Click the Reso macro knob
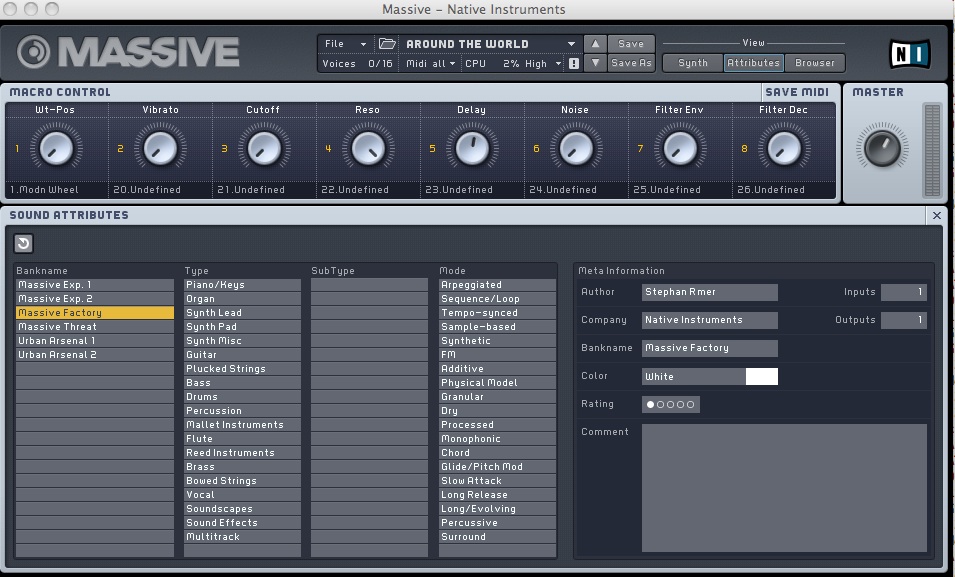 (x=368, y=148)
